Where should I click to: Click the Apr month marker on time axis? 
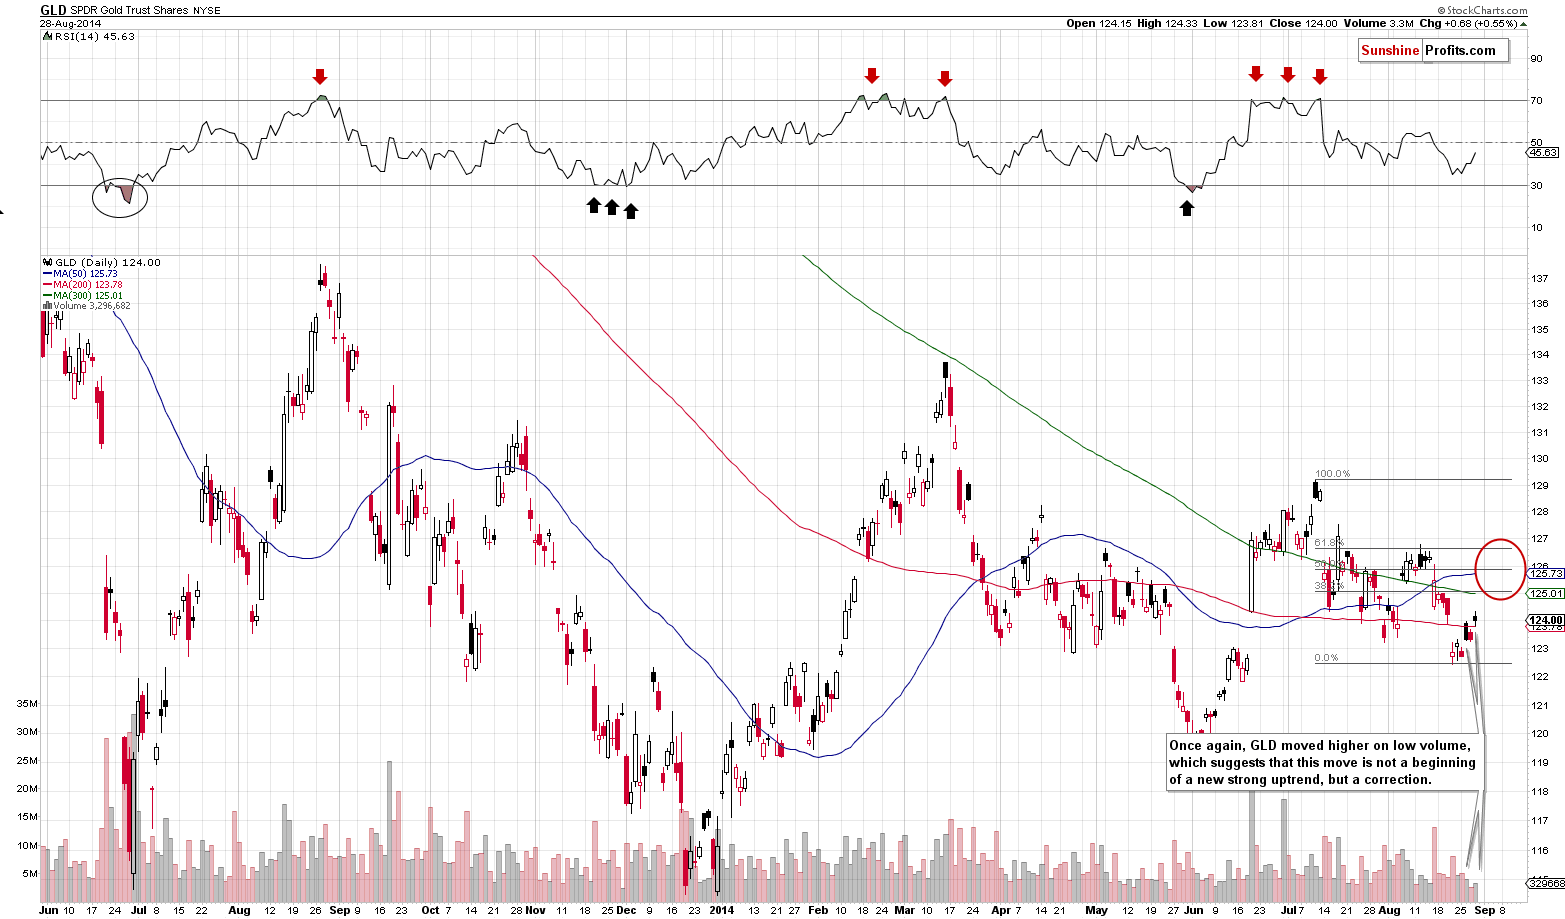click(x=1000, y=911)
